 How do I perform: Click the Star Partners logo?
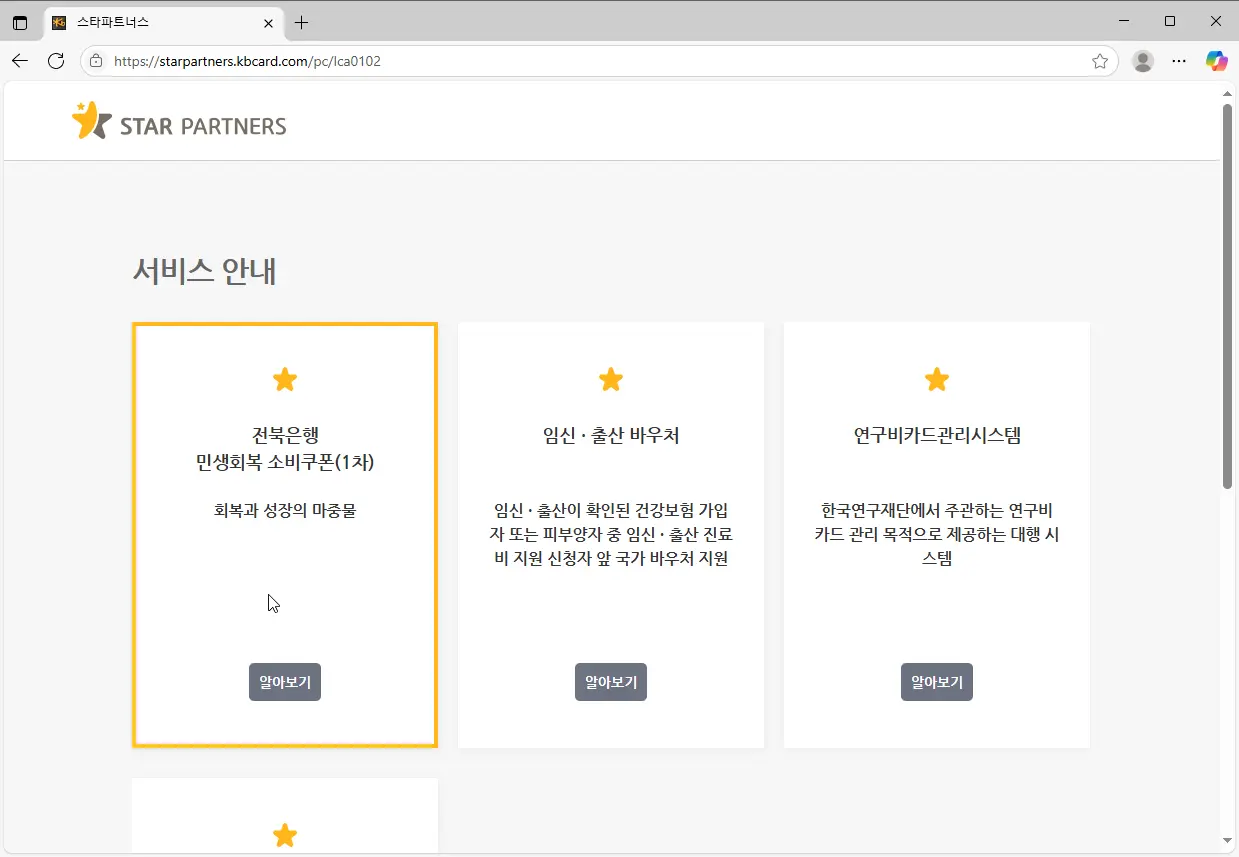pyautogui.click(x=179, y=121)
